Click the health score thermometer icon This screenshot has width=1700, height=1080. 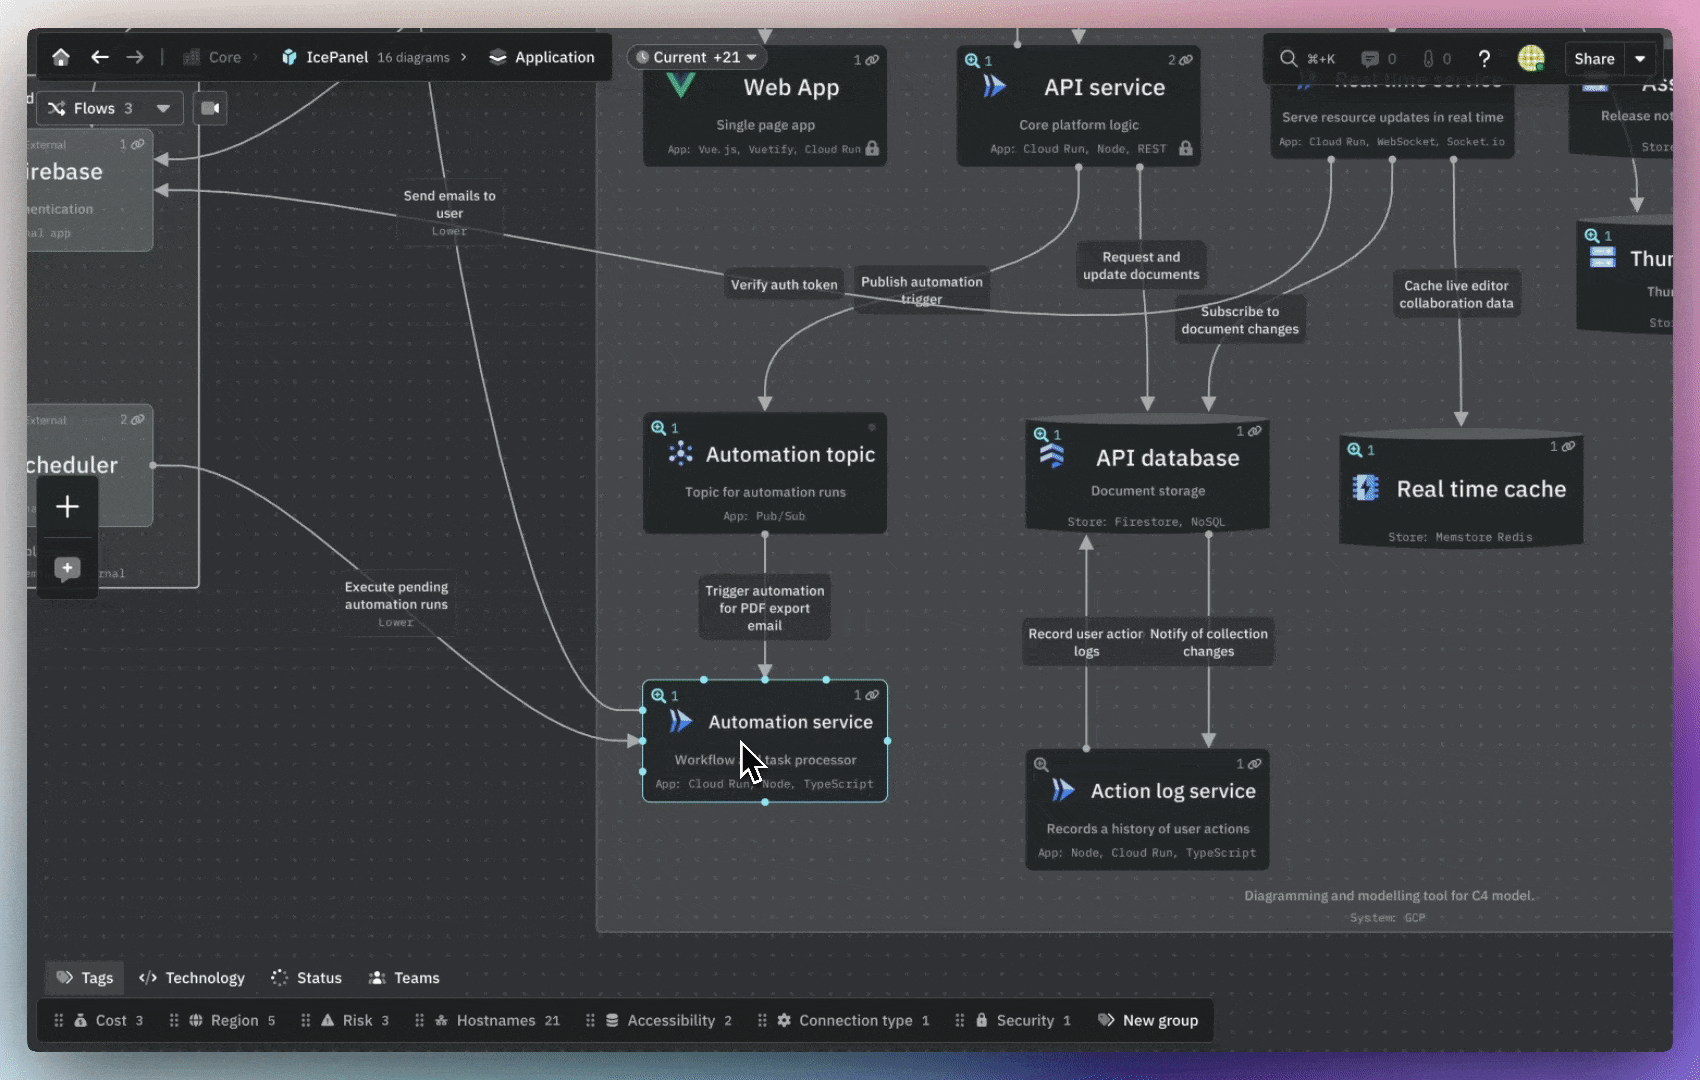[1436, 59]
